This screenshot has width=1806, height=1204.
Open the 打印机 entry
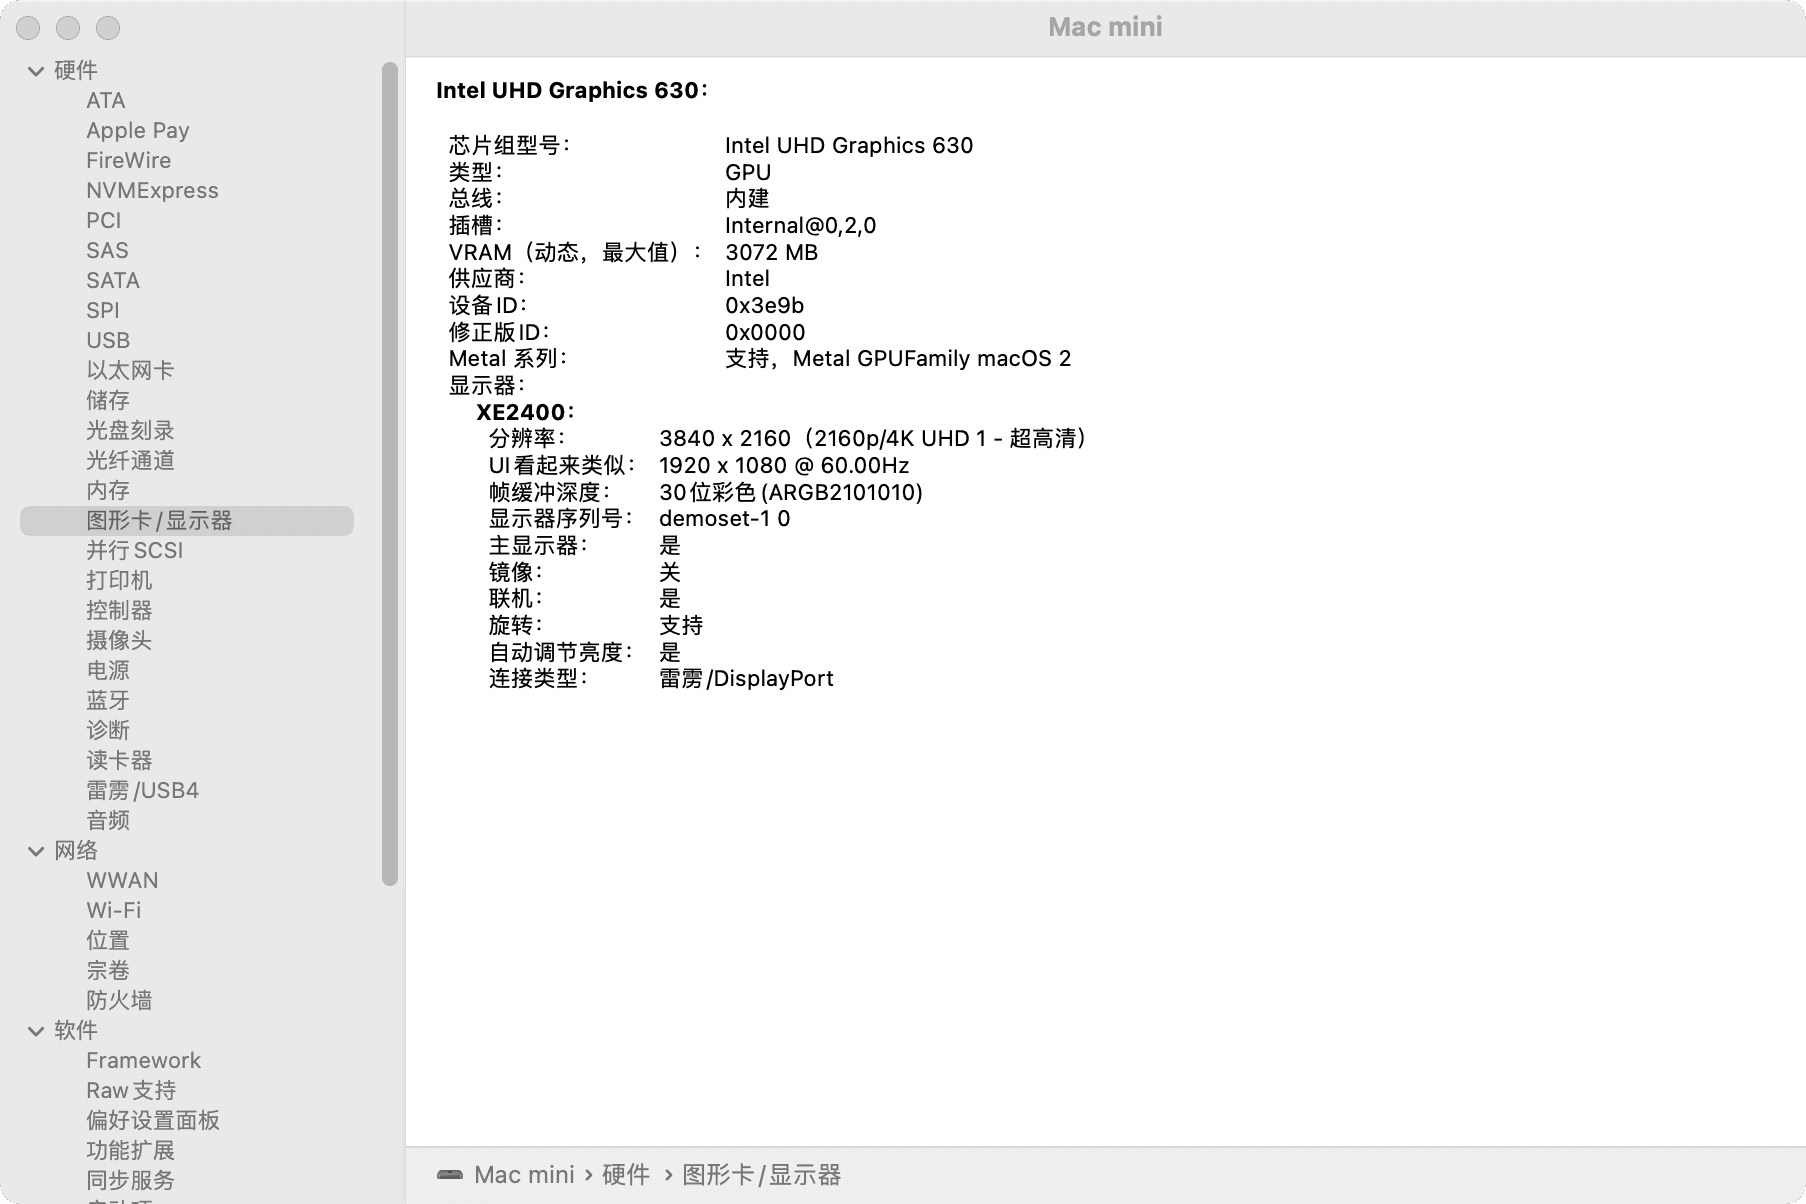pyautogui.click(x=119, y=581)
